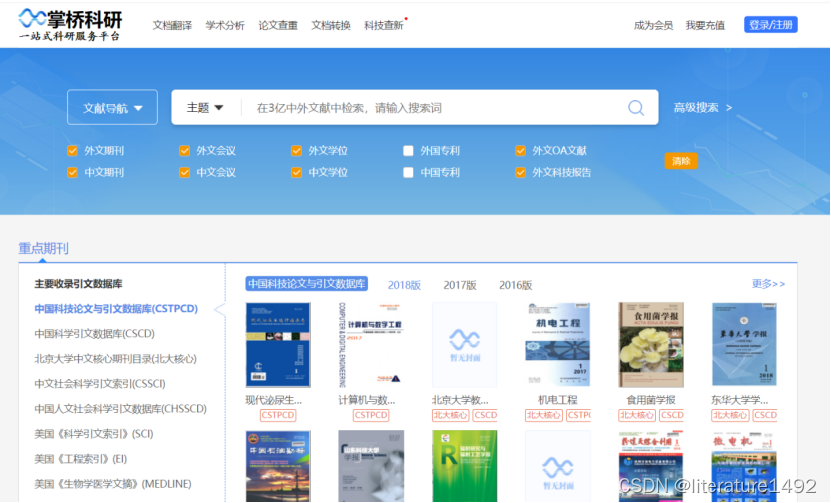Open 文献导航 dropdown

pos(112,108)
